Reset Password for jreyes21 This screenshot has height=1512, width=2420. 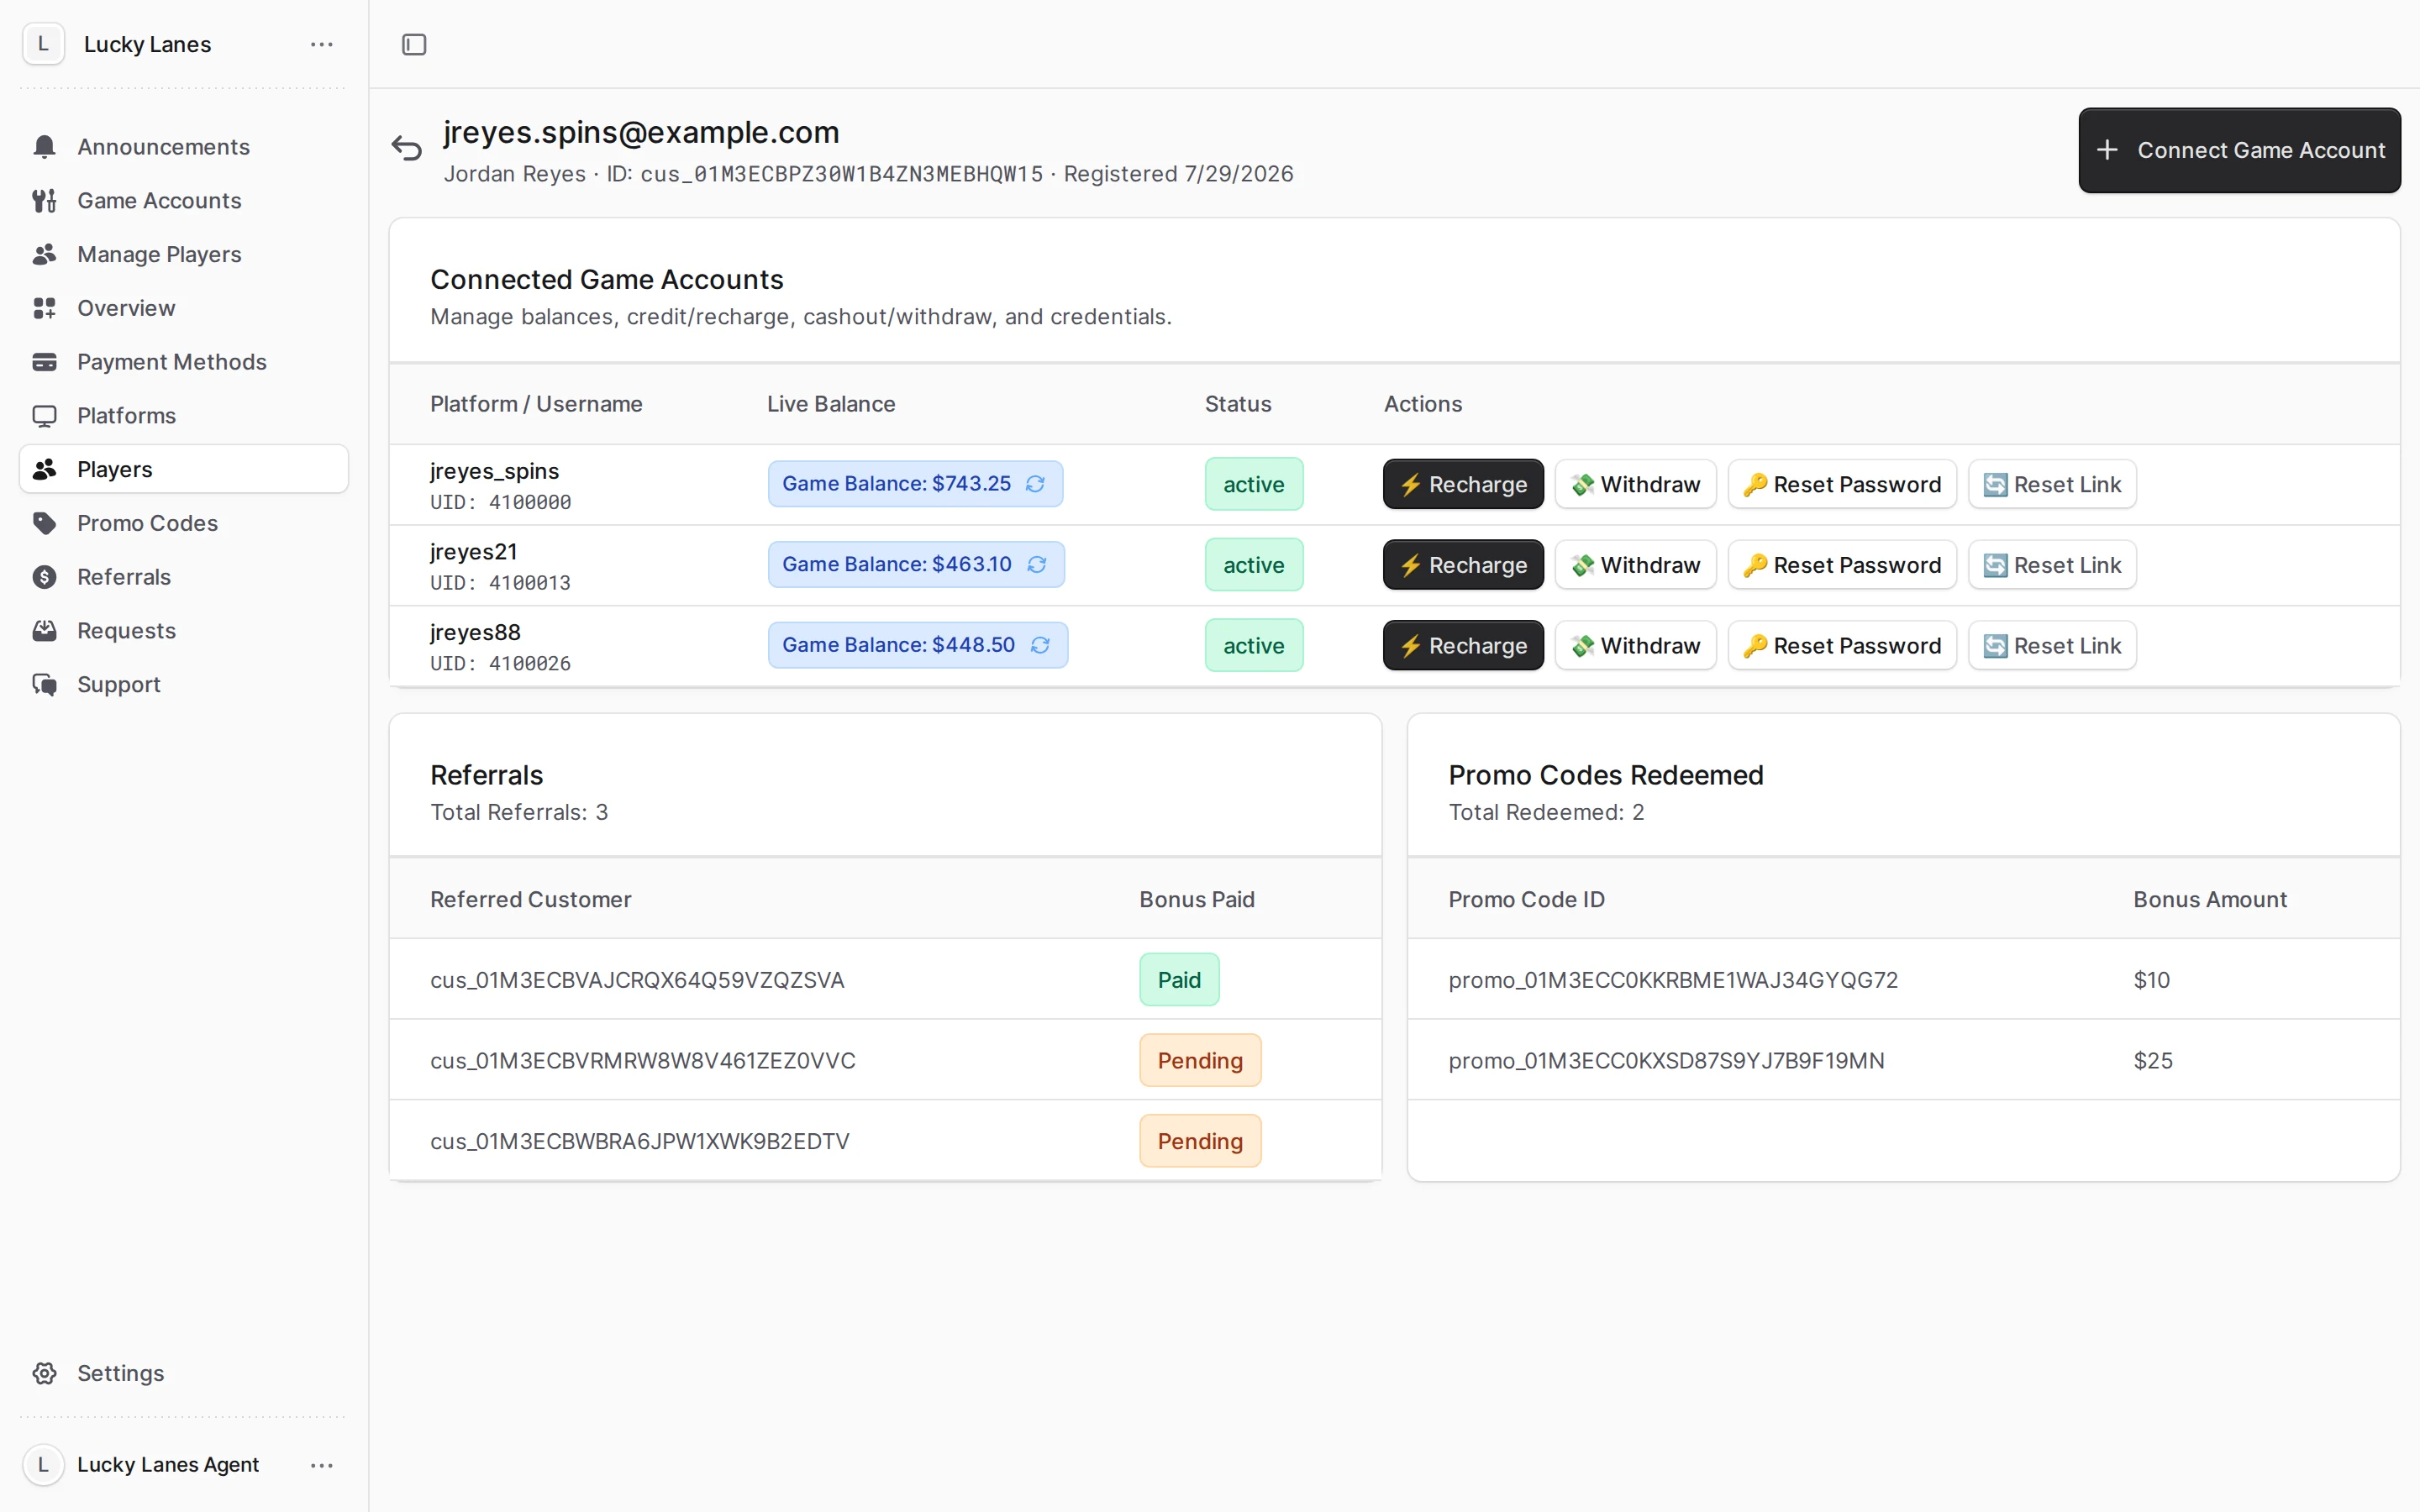pos(1842,565)
